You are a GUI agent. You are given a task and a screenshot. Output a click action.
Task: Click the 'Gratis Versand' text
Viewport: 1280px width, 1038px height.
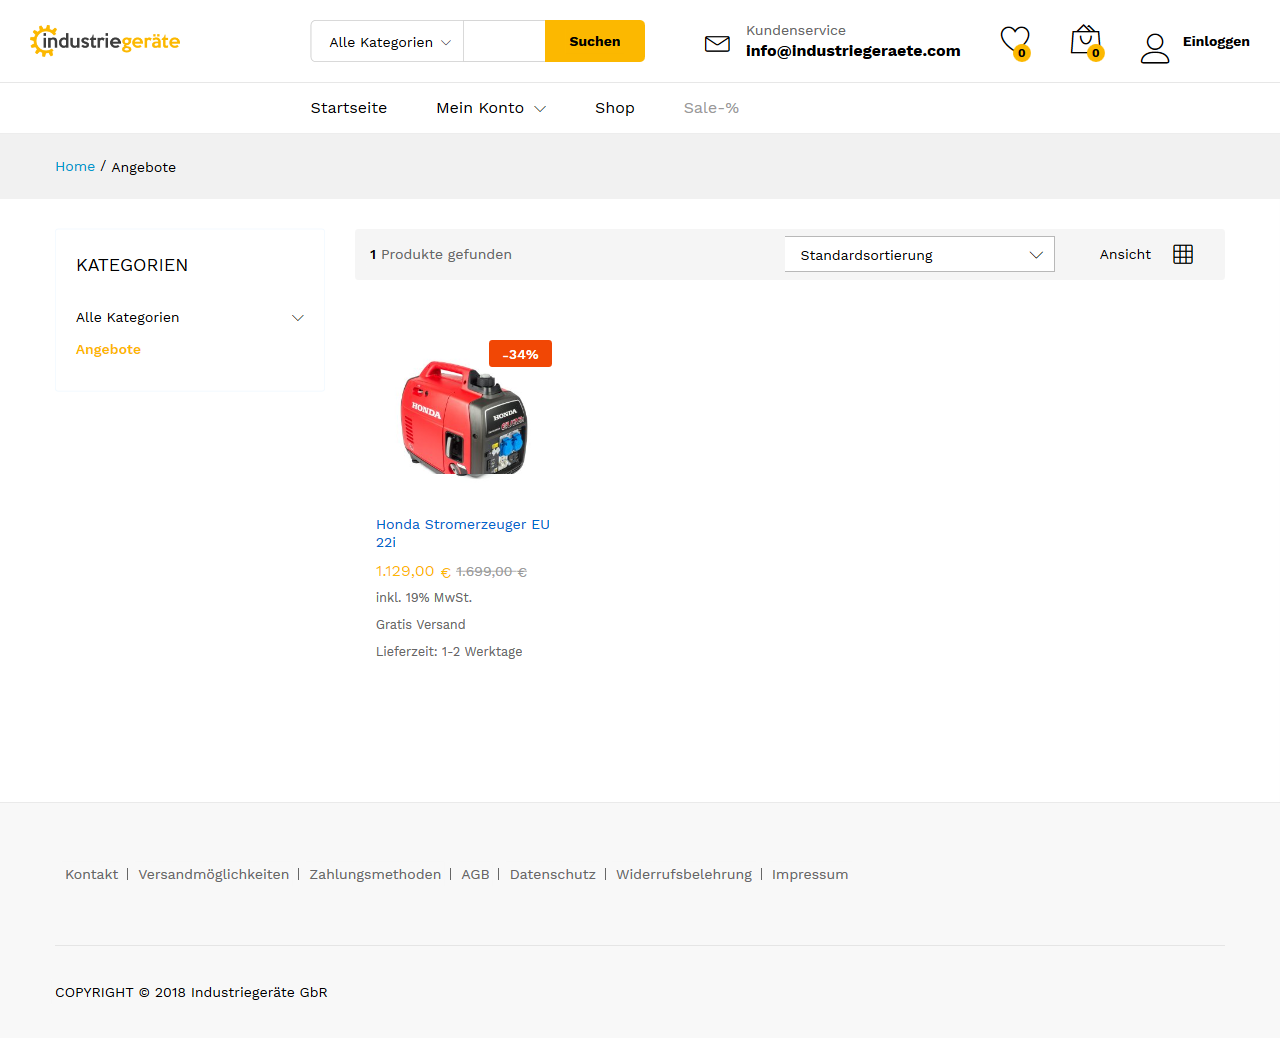click(x=421, y=624)
